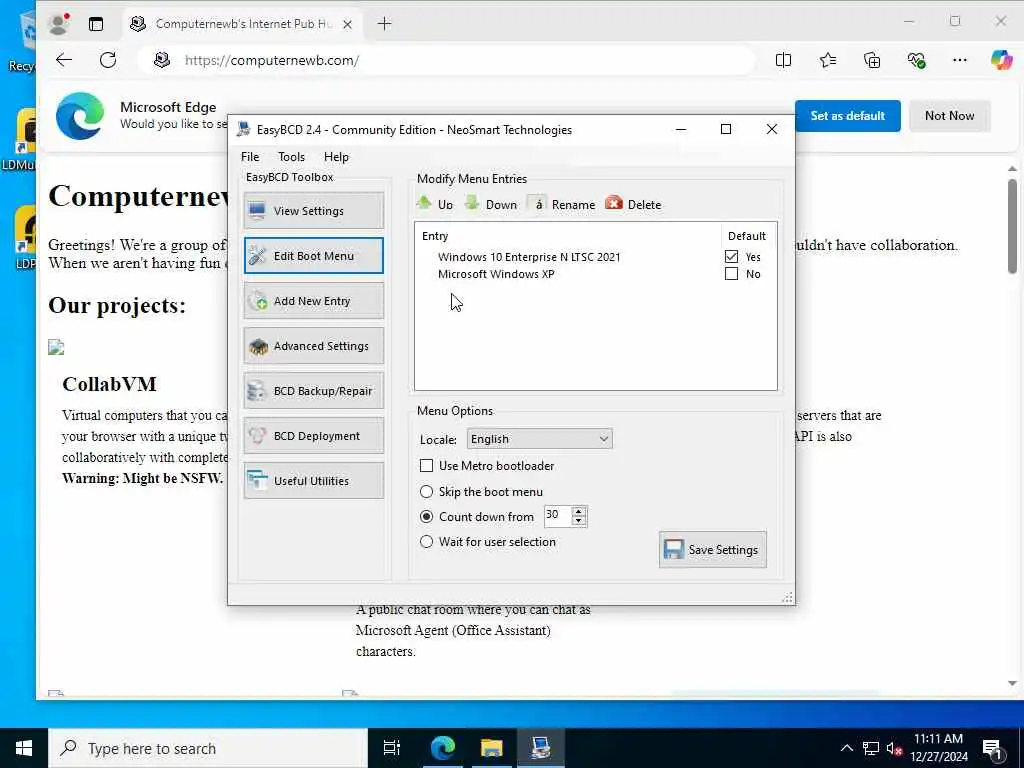Select Wait for user selection option
The height and width of the screenshot is (768, 1024).
coord(426,541)
